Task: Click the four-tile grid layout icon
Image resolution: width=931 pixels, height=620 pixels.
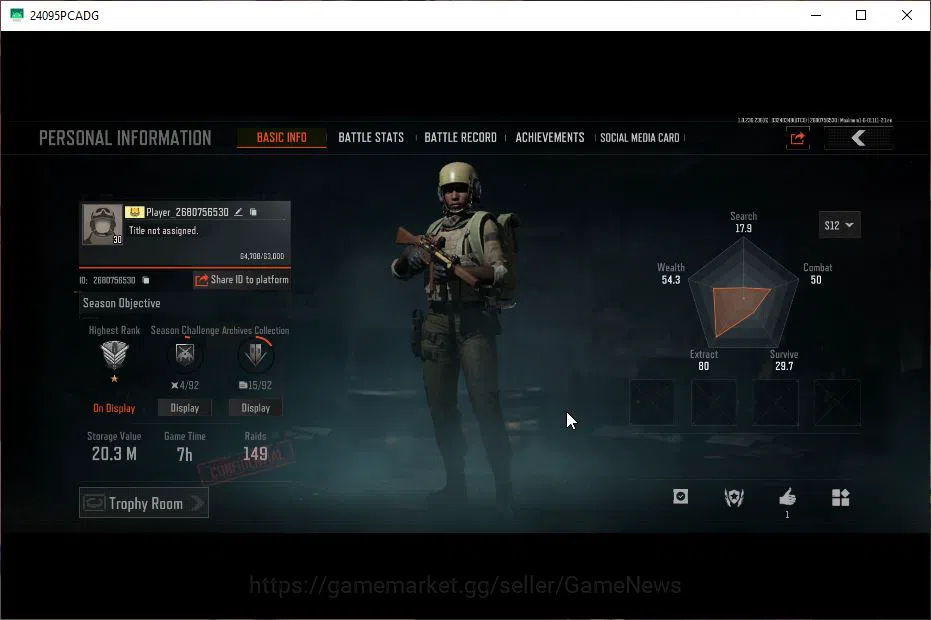Action: pyautogui.click(x=841, y=498)
